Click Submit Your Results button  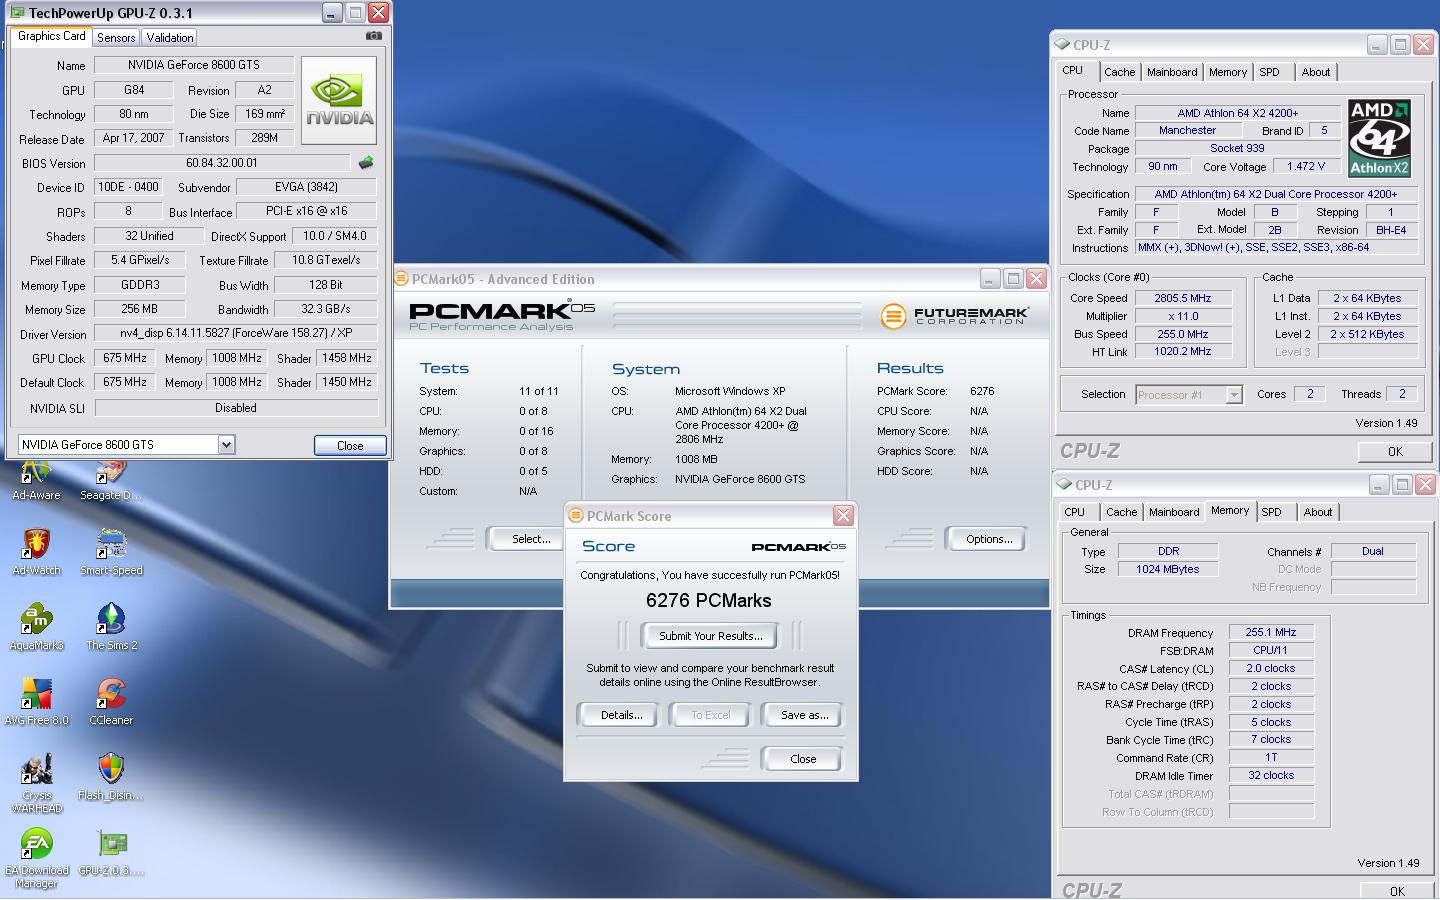point(711,636)
